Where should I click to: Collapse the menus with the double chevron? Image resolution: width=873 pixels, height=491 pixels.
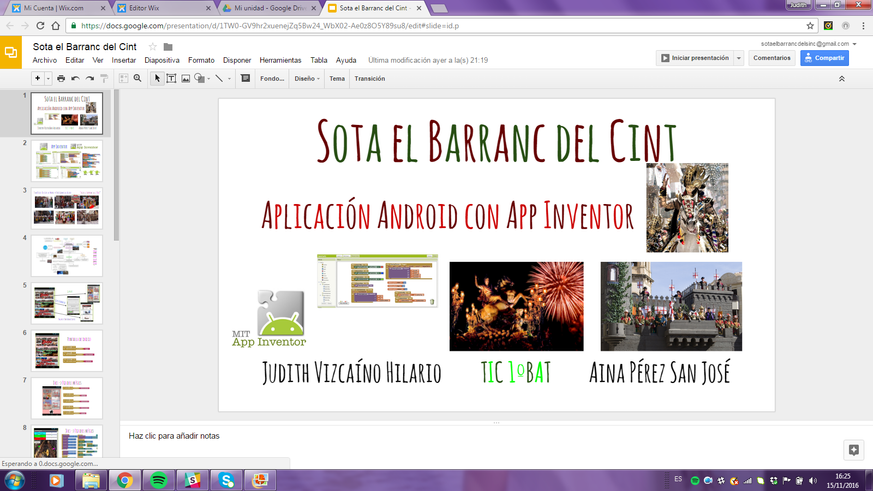[x=842, y=79]
